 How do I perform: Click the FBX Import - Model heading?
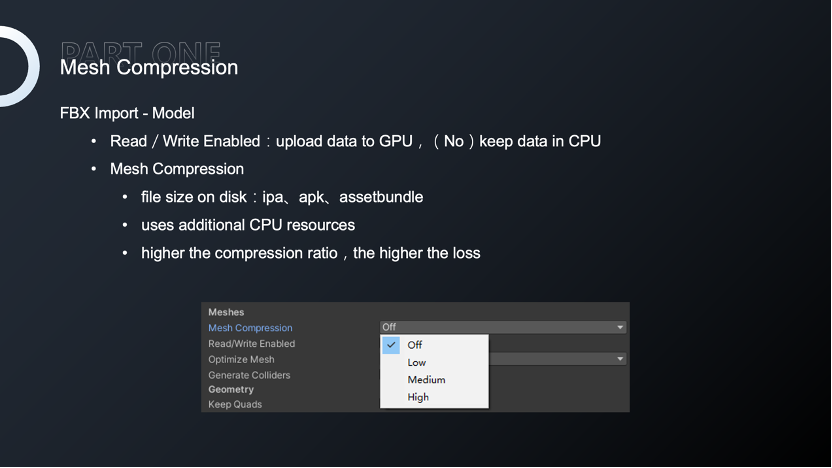127,113
